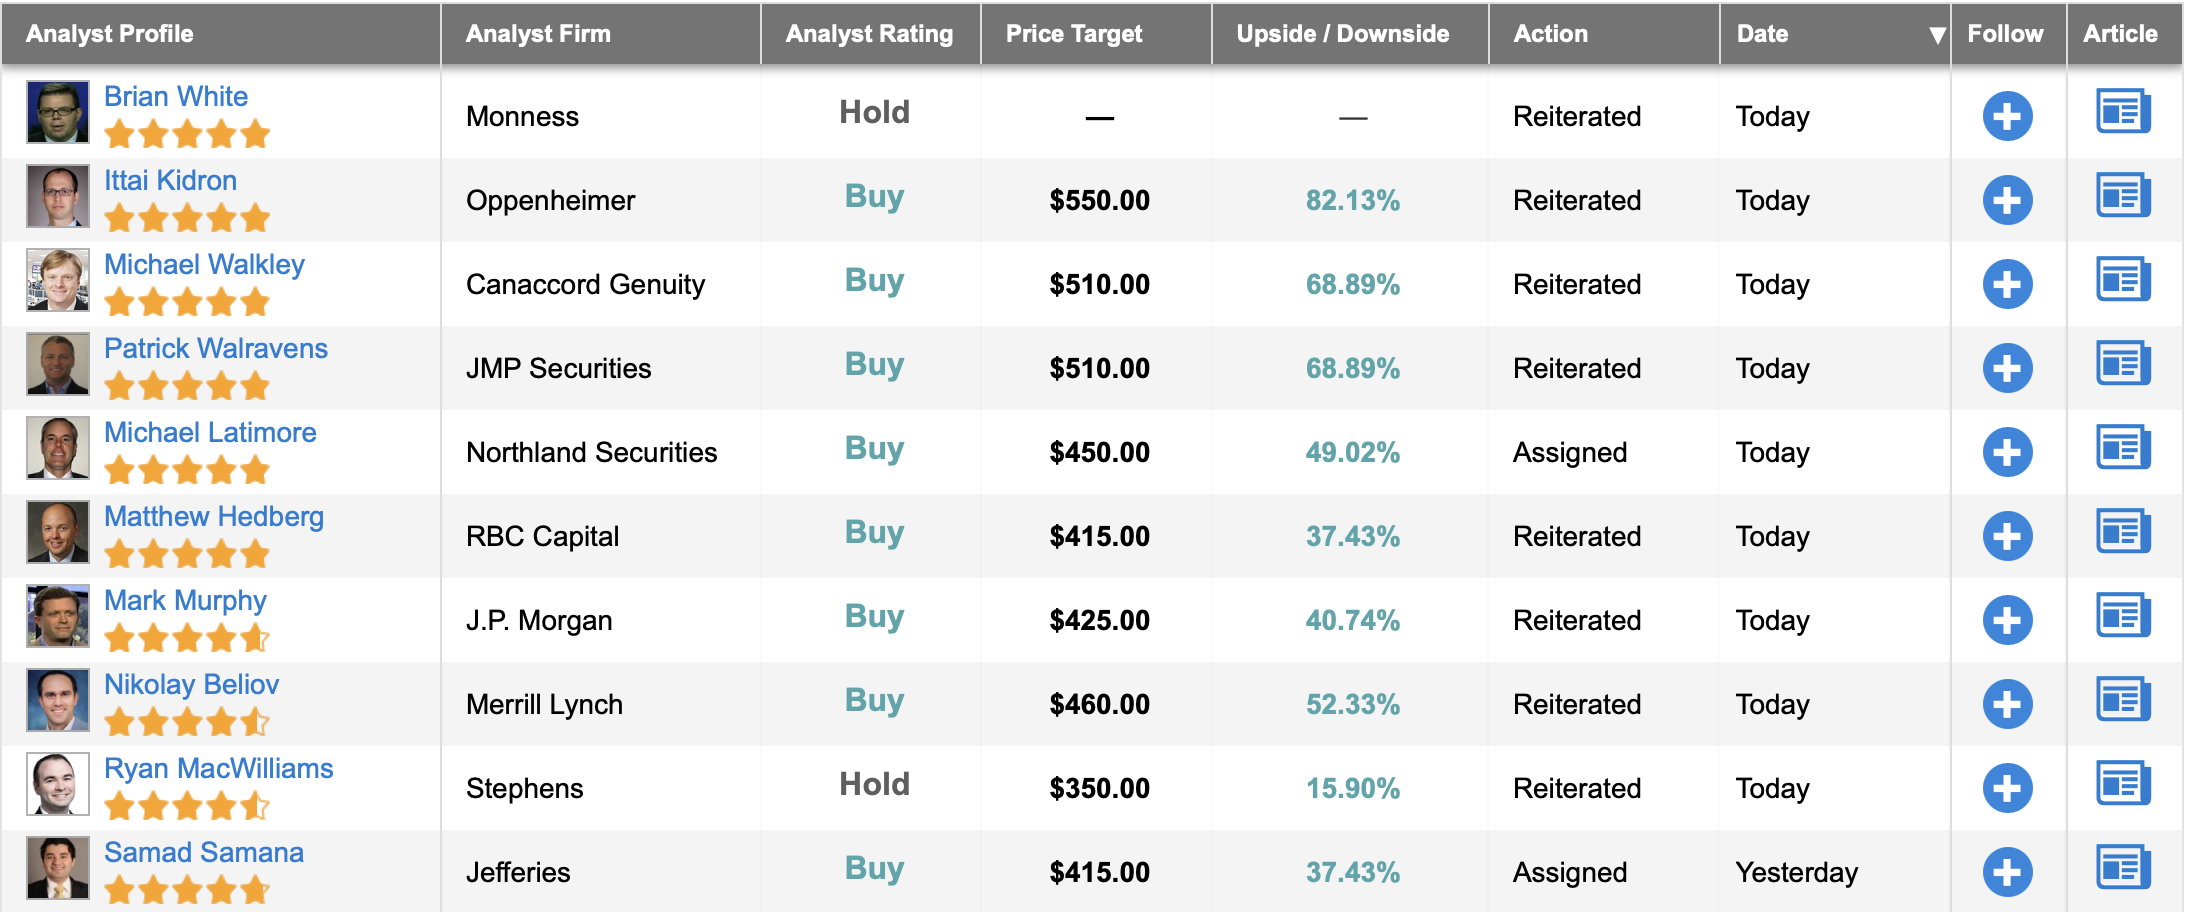The image size is (2186, 912).
Task: Open Samad Samana's article icon
Action: (x=2123, y=868)
